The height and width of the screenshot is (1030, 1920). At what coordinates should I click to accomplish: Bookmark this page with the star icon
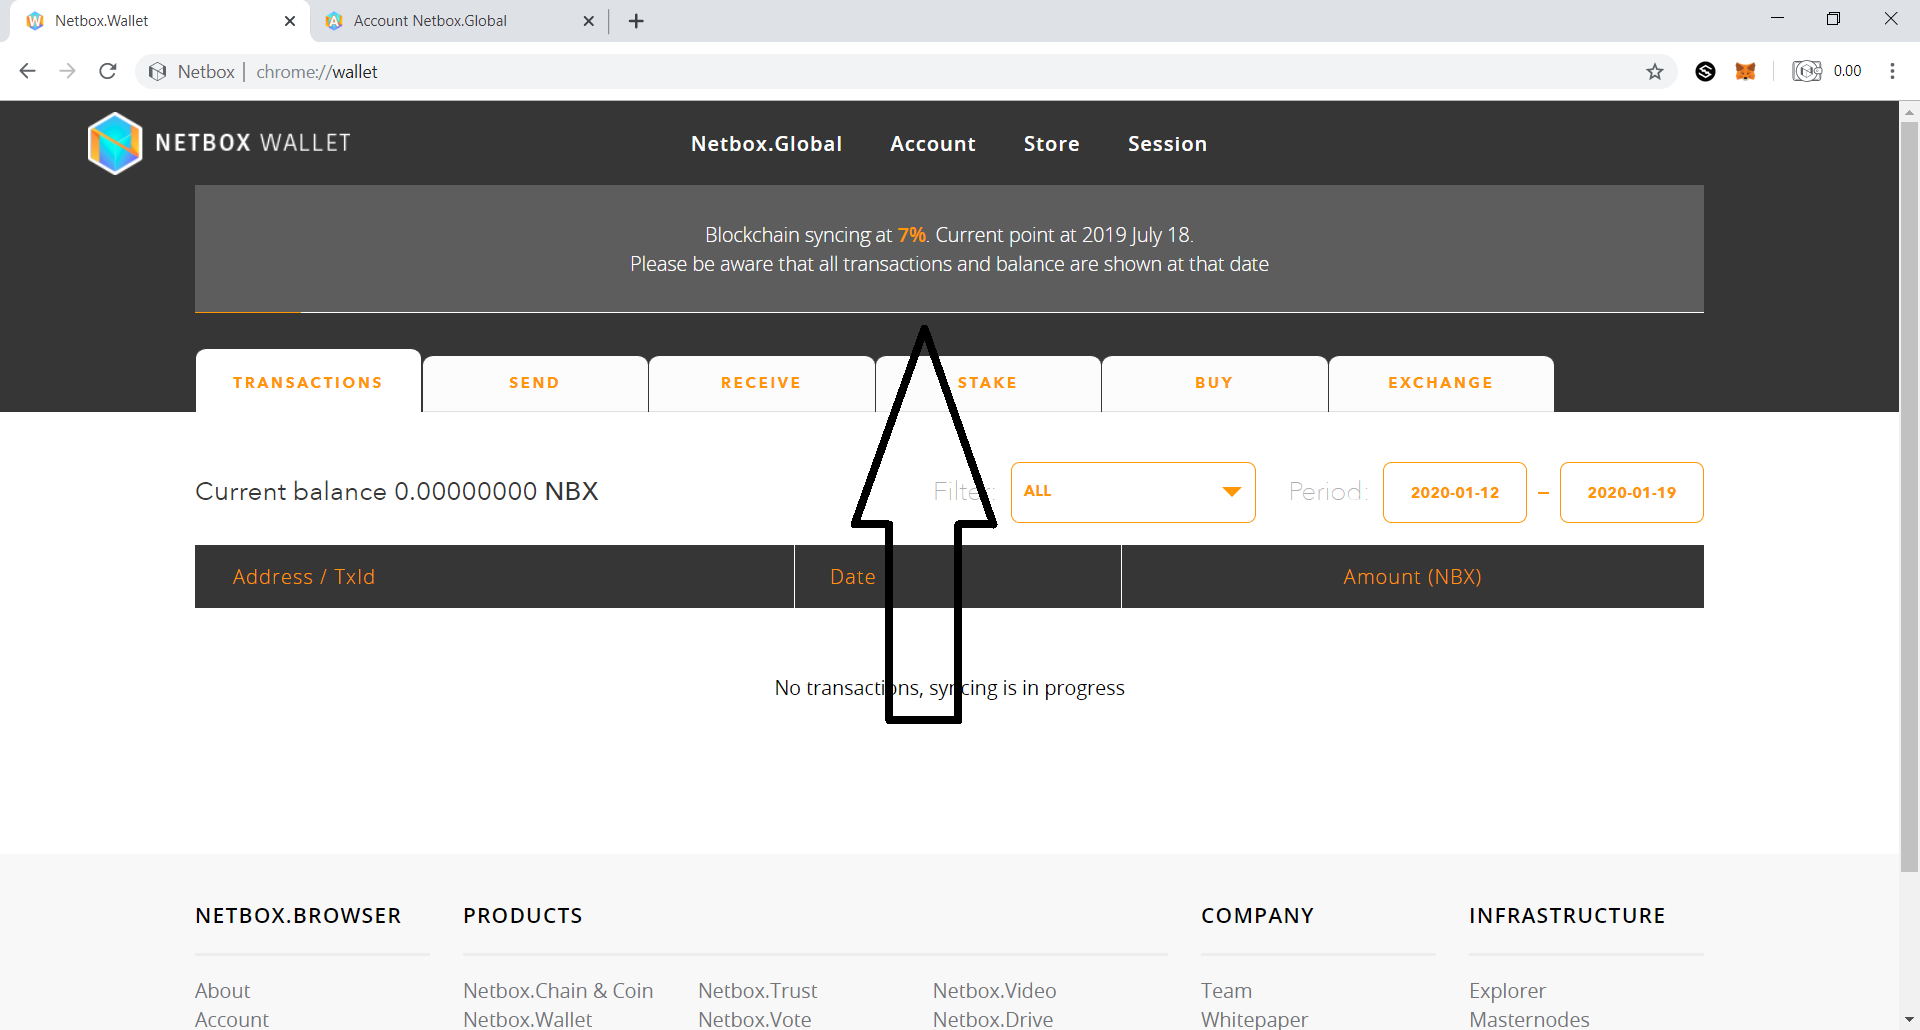pyautogui.click(x=1655, y=71)
